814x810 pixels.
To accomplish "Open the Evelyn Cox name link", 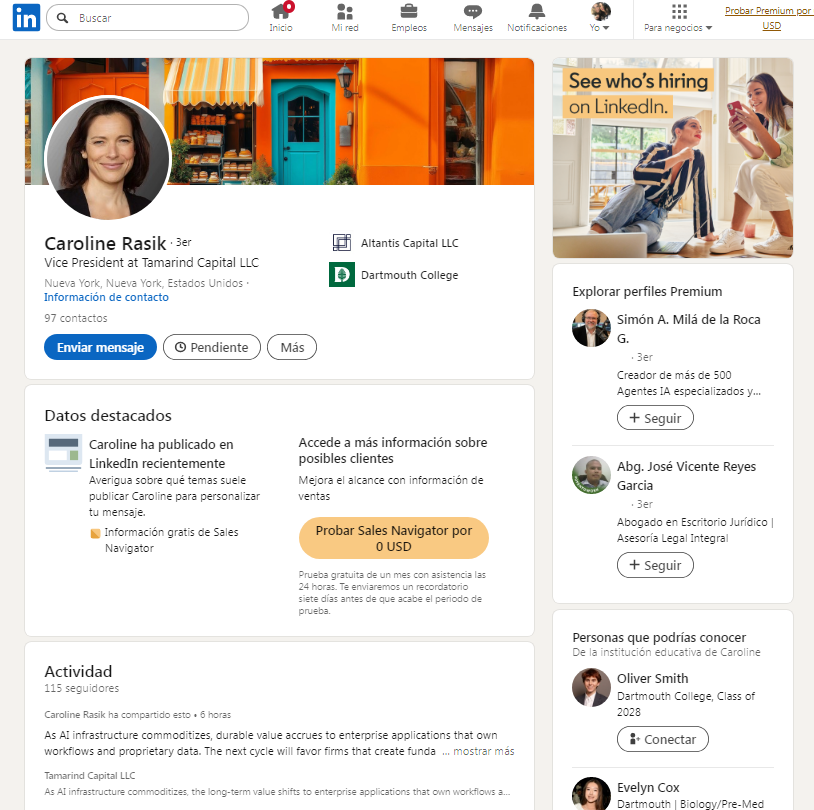I will click(648, 788).
